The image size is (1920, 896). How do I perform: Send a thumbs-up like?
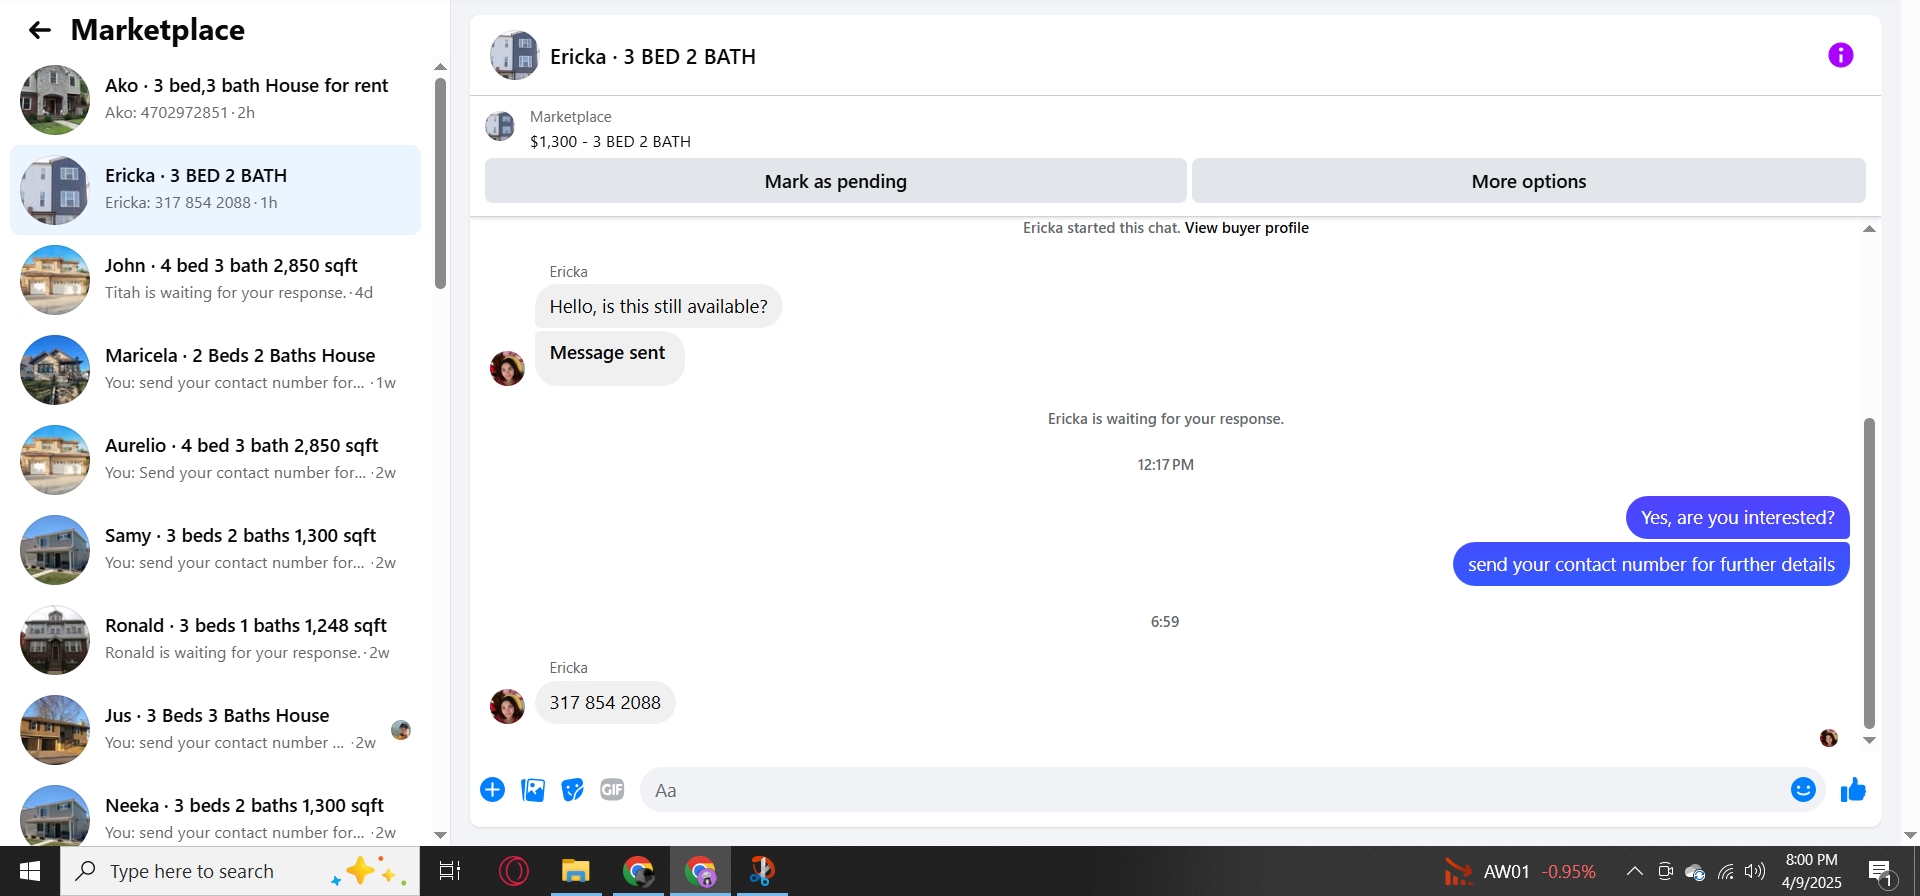1853,790
